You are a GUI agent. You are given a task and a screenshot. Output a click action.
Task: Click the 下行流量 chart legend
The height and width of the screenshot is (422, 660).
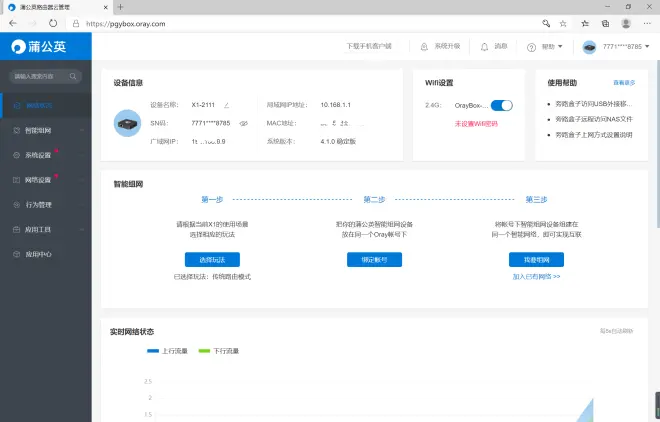(218, 351)
